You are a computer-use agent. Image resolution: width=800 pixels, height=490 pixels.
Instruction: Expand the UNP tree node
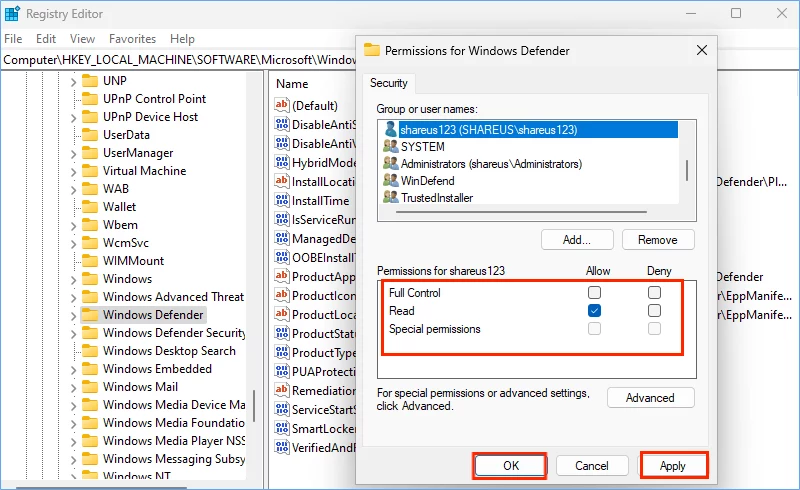(x=73, y=82)
